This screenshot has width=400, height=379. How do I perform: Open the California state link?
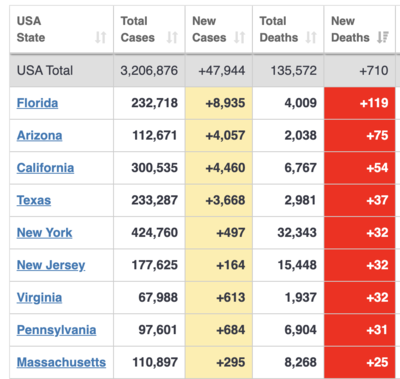(x=45, y=168)
